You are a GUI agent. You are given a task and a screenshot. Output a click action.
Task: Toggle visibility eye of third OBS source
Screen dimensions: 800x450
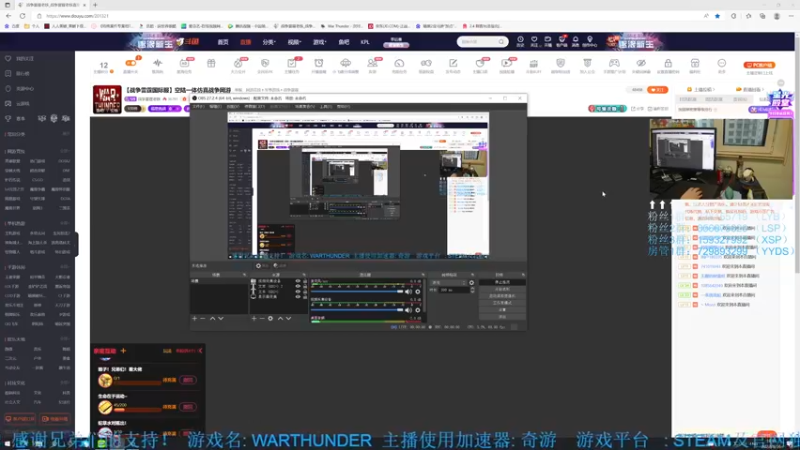coord(298,291)
